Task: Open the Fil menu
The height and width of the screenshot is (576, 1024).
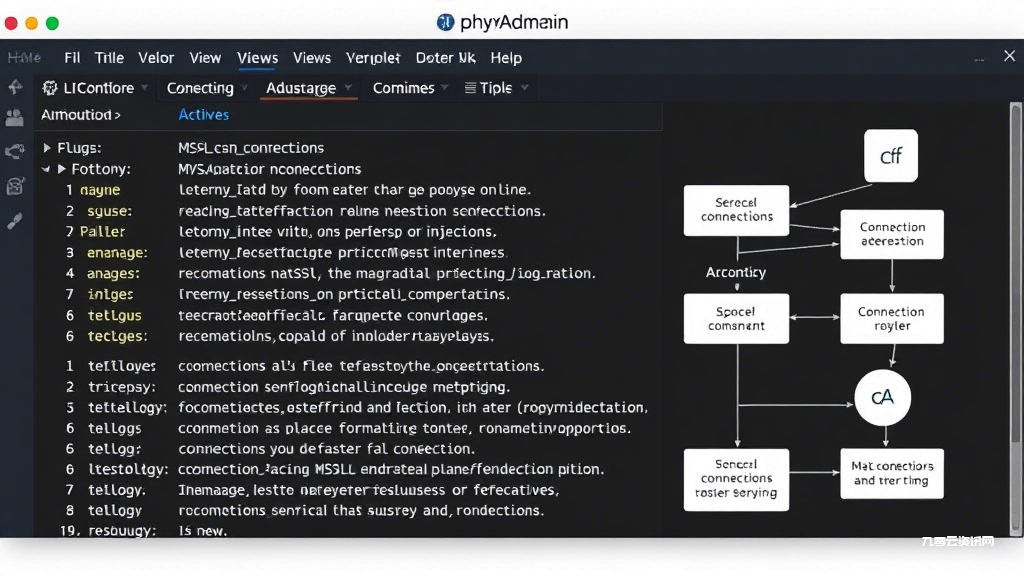Action: pyautogui.click(x=72, y=58)
